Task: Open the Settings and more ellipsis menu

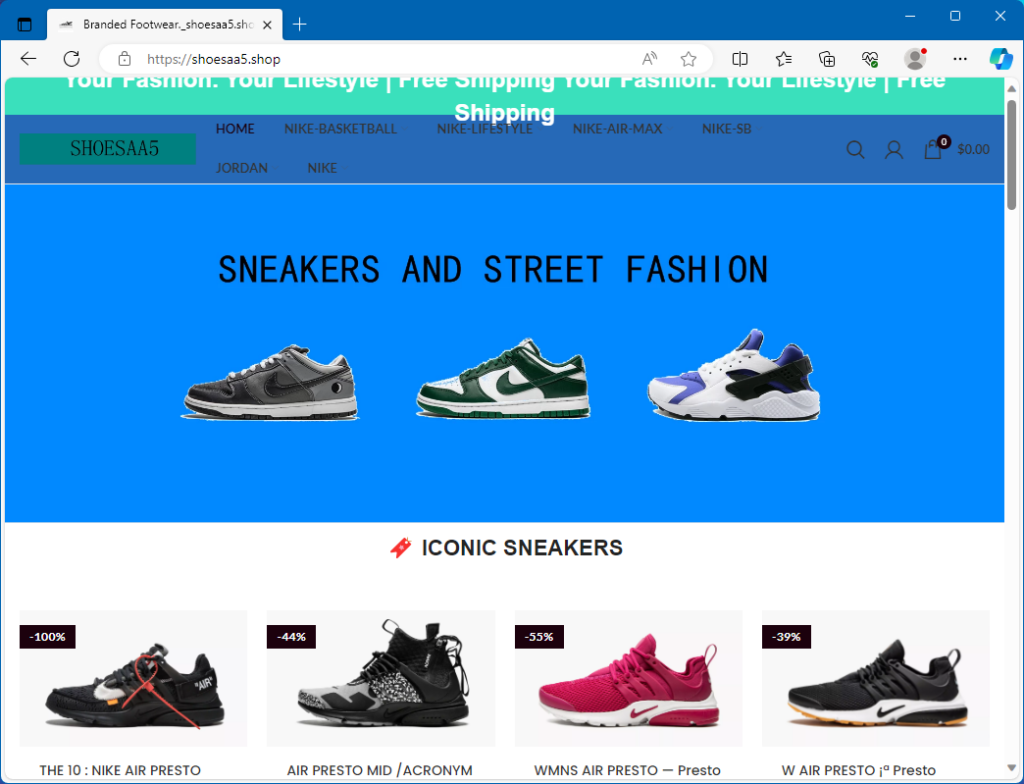Action: click(x=958, y=59)
